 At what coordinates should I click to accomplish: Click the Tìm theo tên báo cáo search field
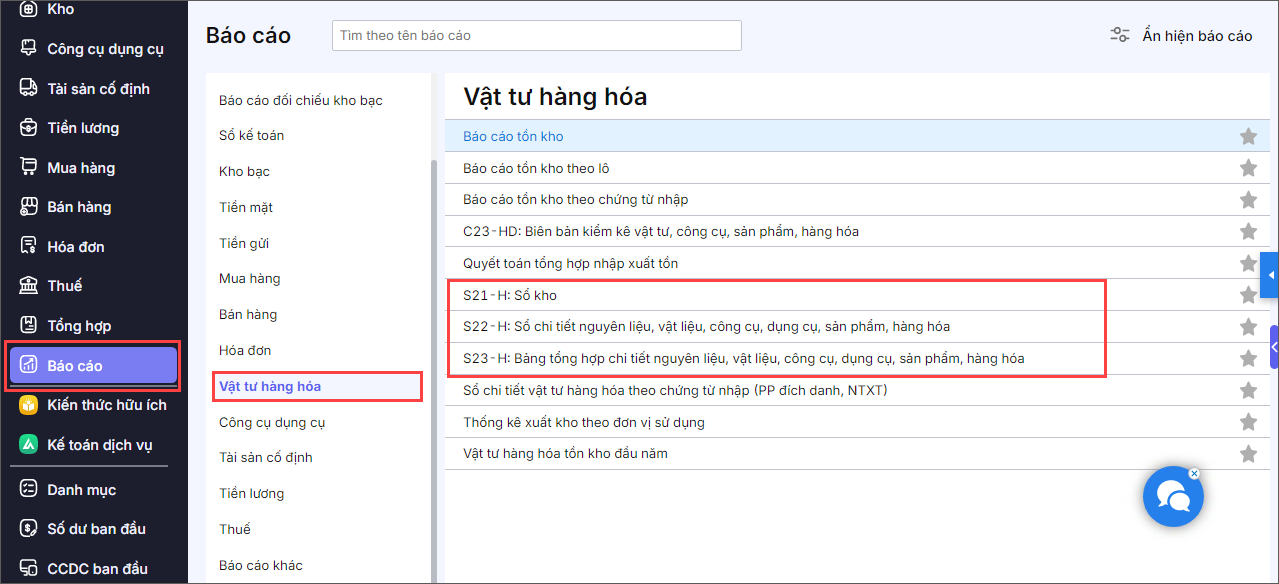536,35
